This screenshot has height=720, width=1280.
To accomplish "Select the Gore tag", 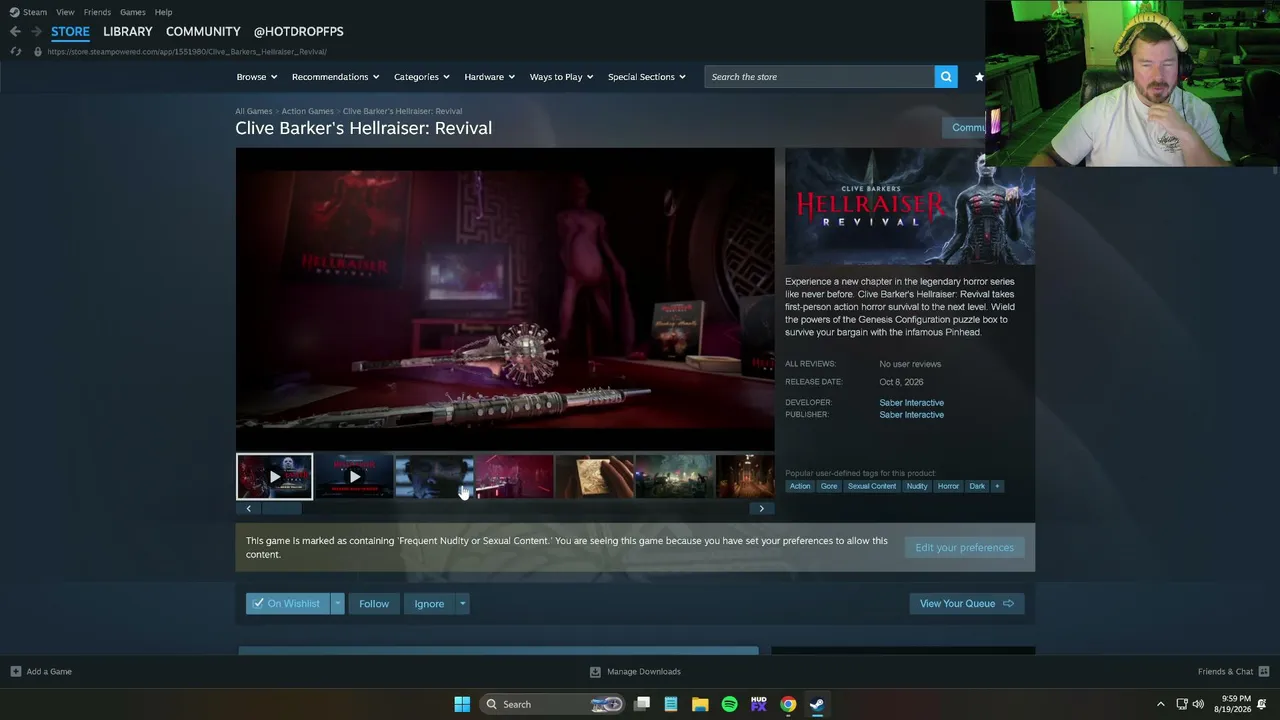I will pyautogui.click(x=829, y=486).
